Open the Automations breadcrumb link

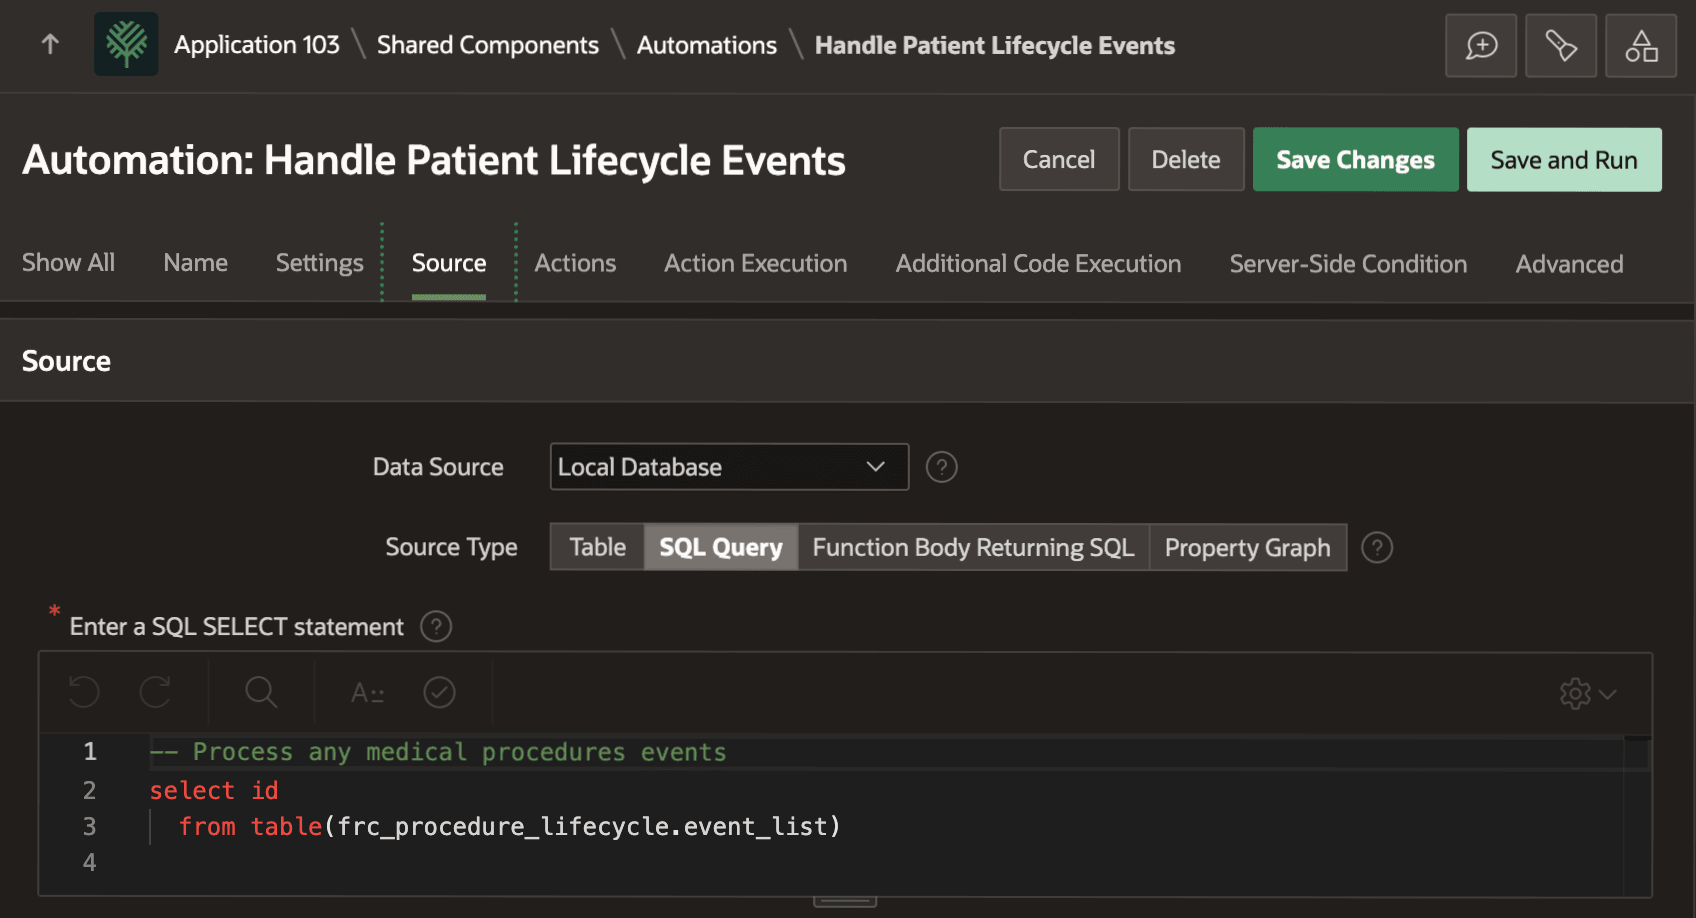pos(707,45)
